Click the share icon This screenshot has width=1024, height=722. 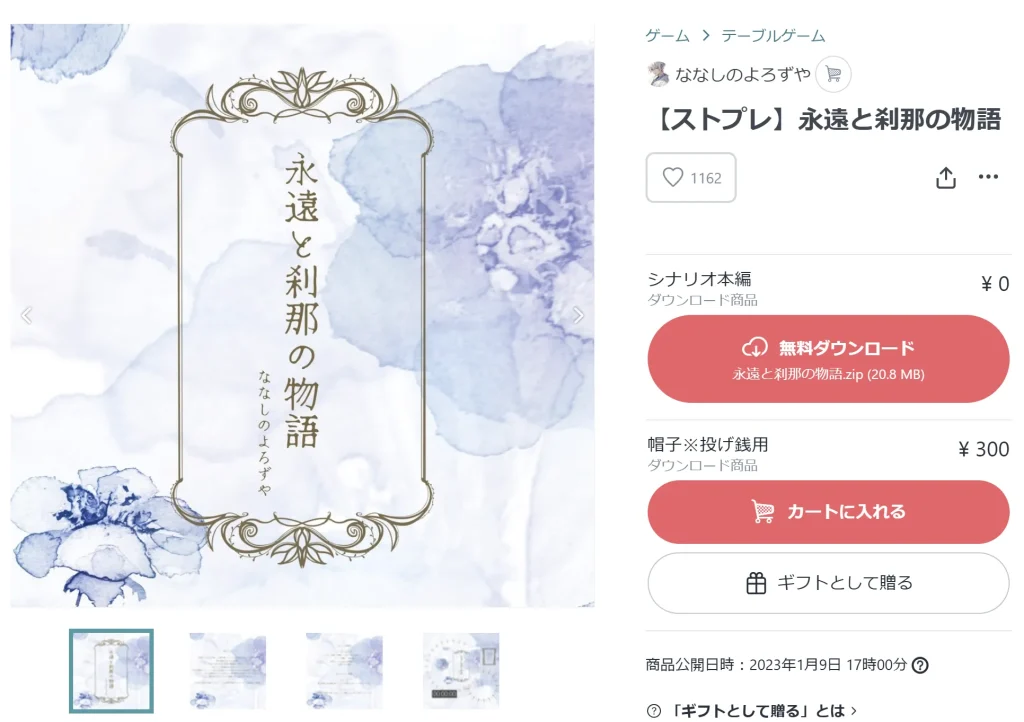(945, 178)
